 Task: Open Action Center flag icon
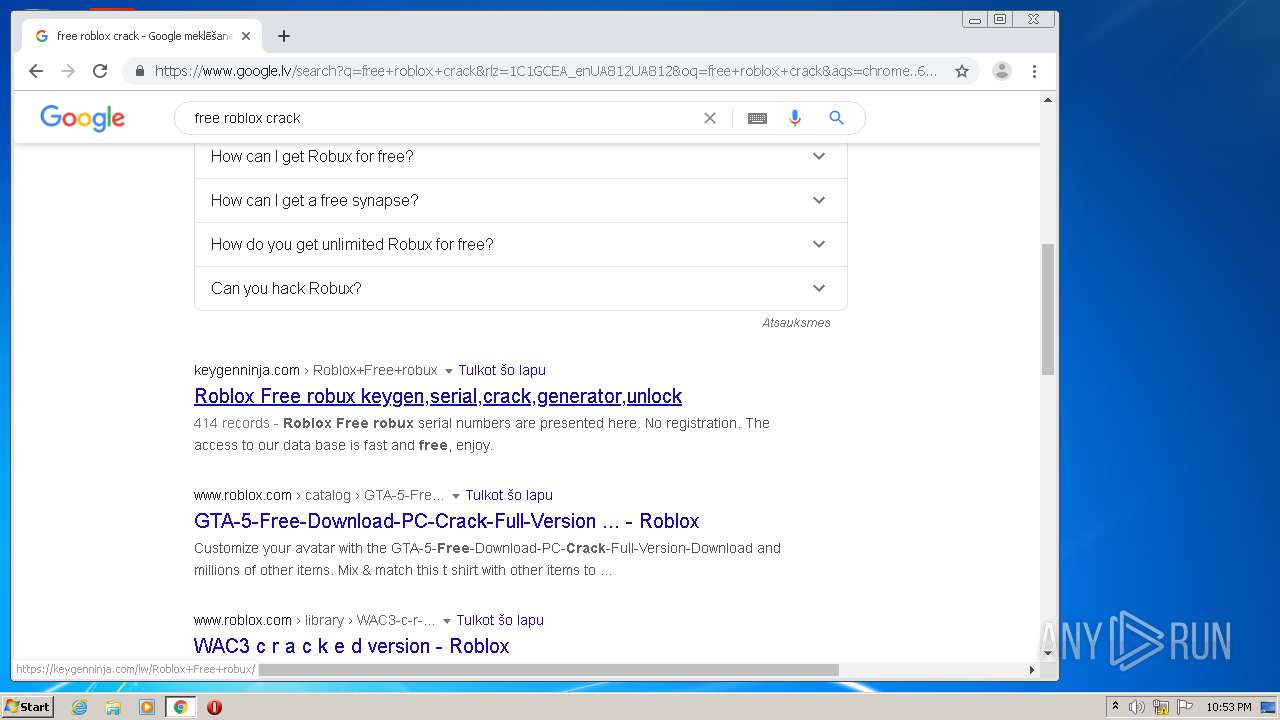click(x=1185, y=707)
